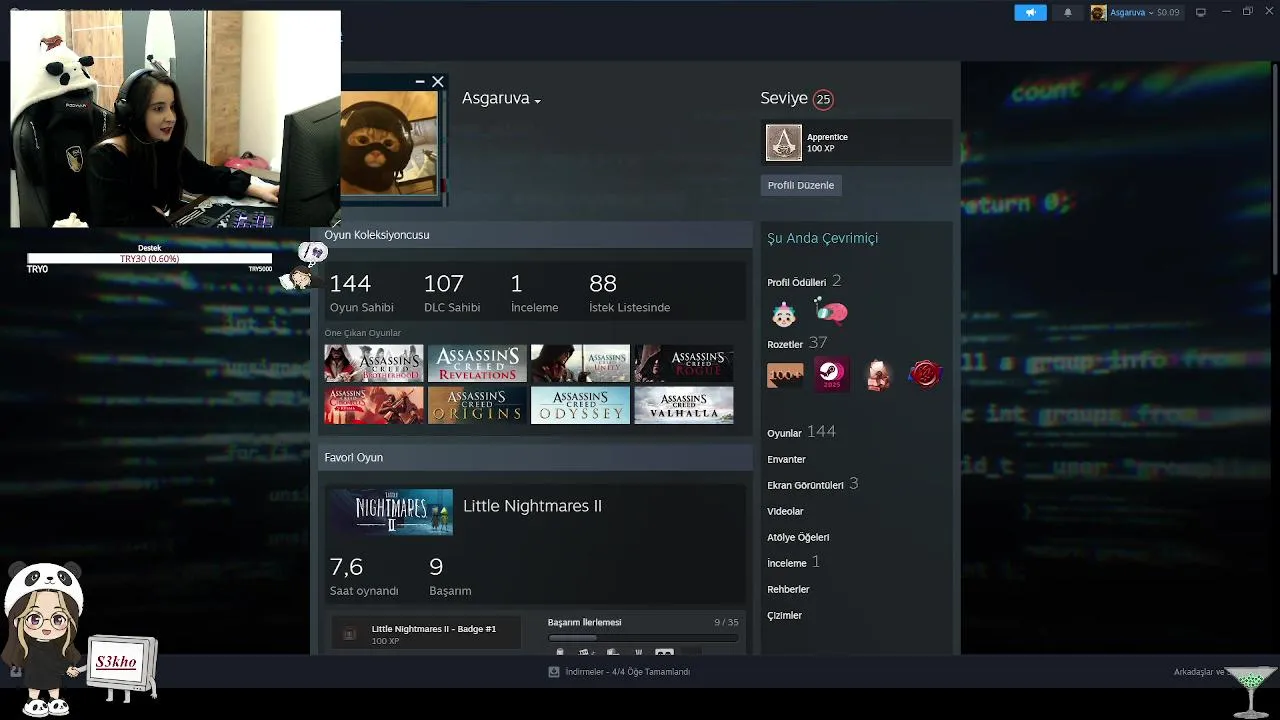Open Assassin's Creed Revelations game thumbnail
Screen dimensions: 1280x720
[x=477, y=363]
